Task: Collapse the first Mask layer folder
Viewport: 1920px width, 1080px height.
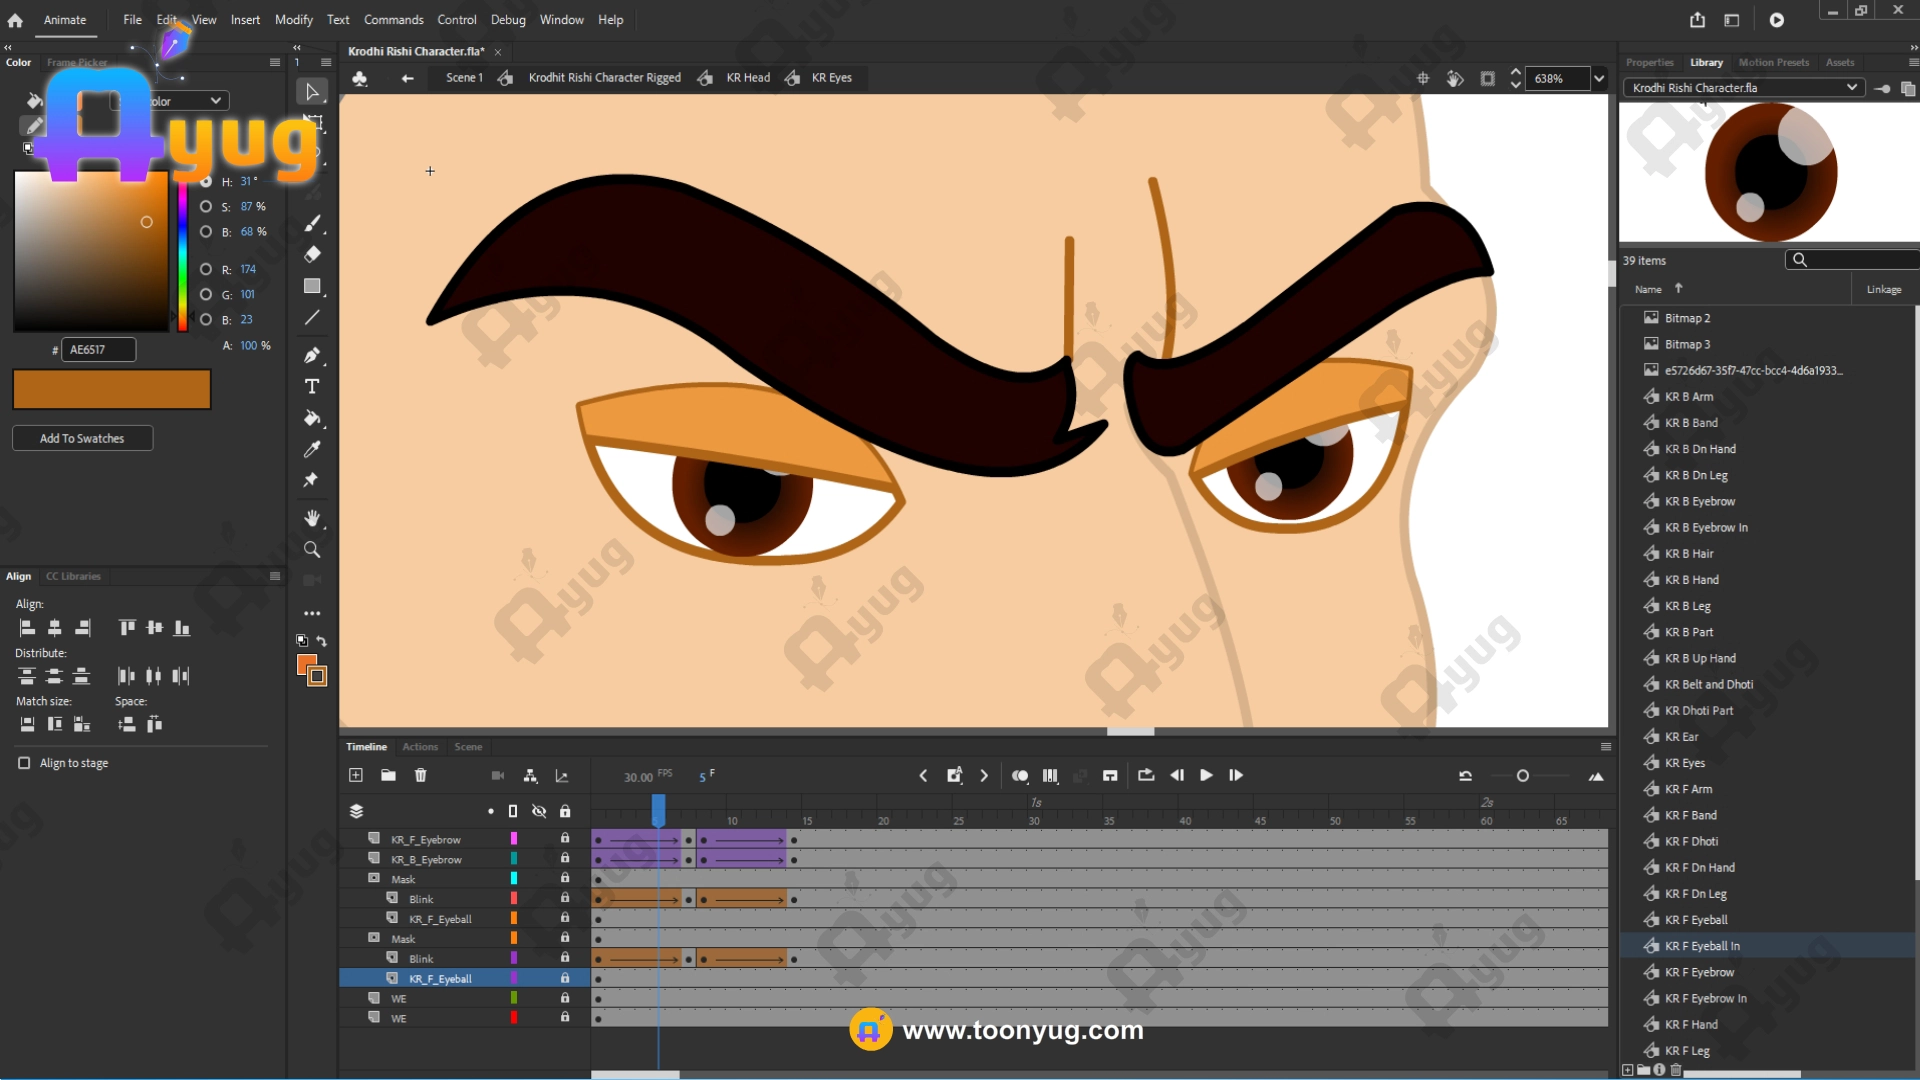Action: [374, 879]
